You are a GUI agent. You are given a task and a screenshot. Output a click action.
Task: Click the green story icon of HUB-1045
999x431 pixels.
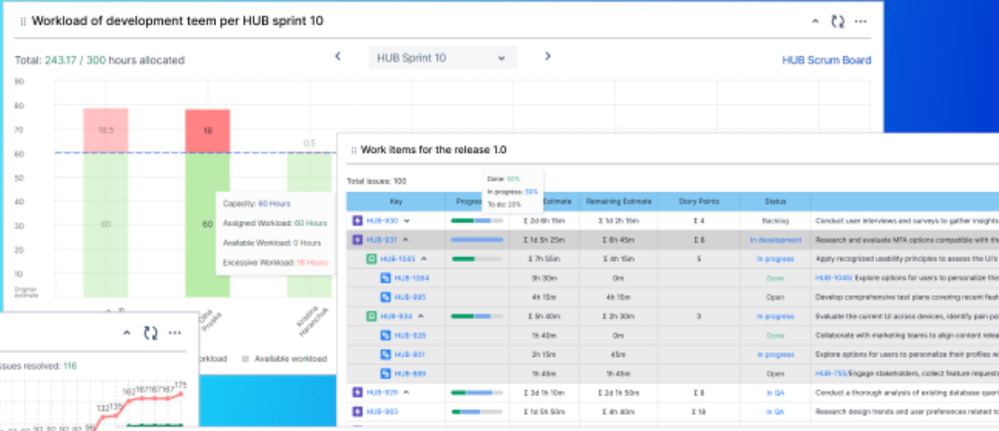[371, 259]
